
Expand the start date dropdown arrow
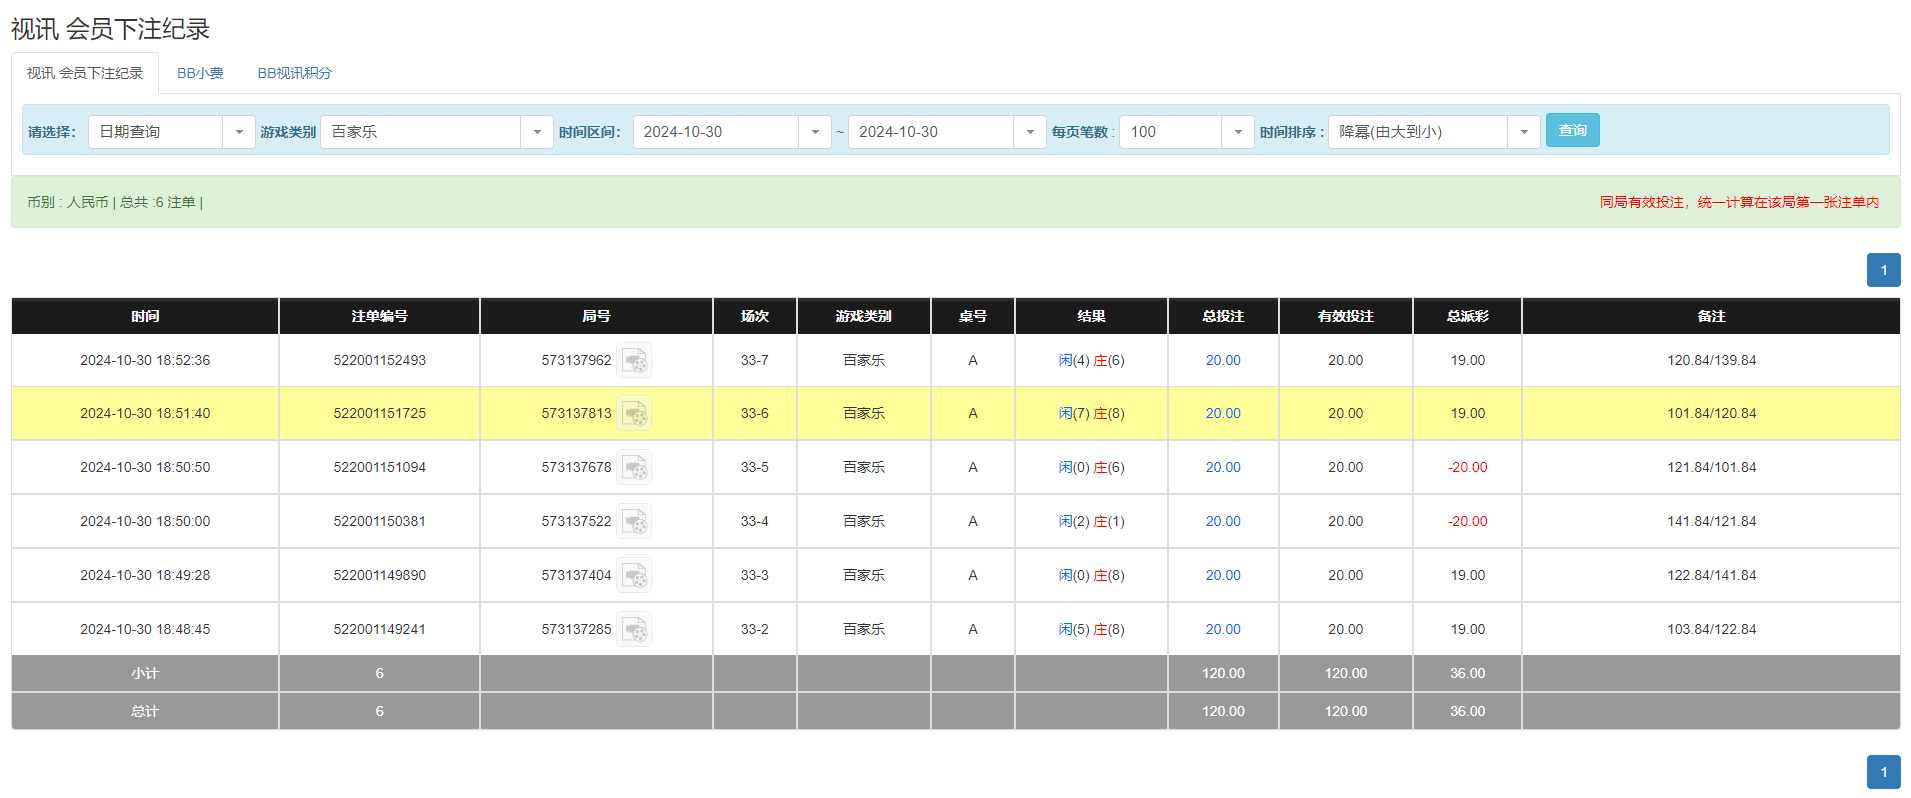pyautogui.click(x=814, y=132)
